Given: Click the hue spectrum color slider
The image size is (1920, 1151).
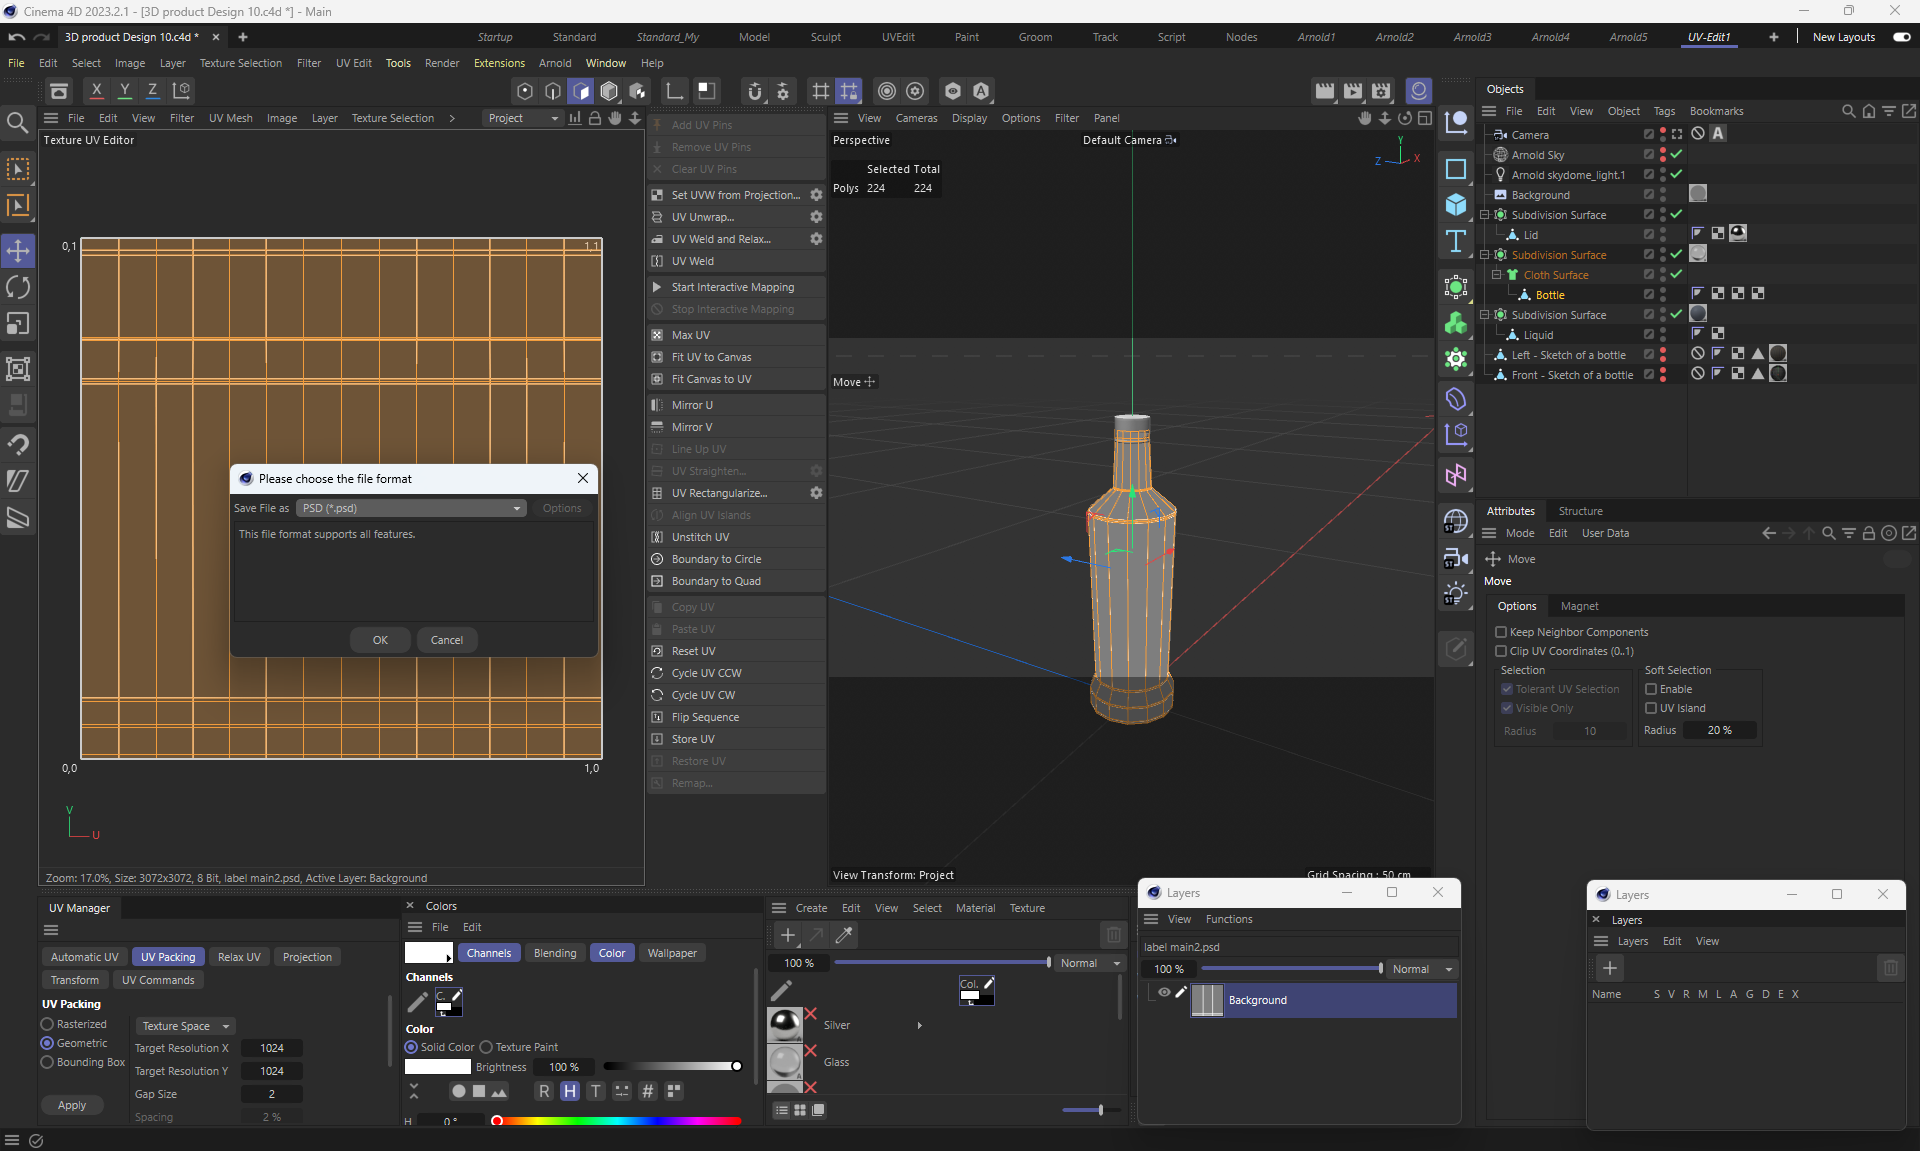Looking at the screenshot, I should pos(617,1121).
